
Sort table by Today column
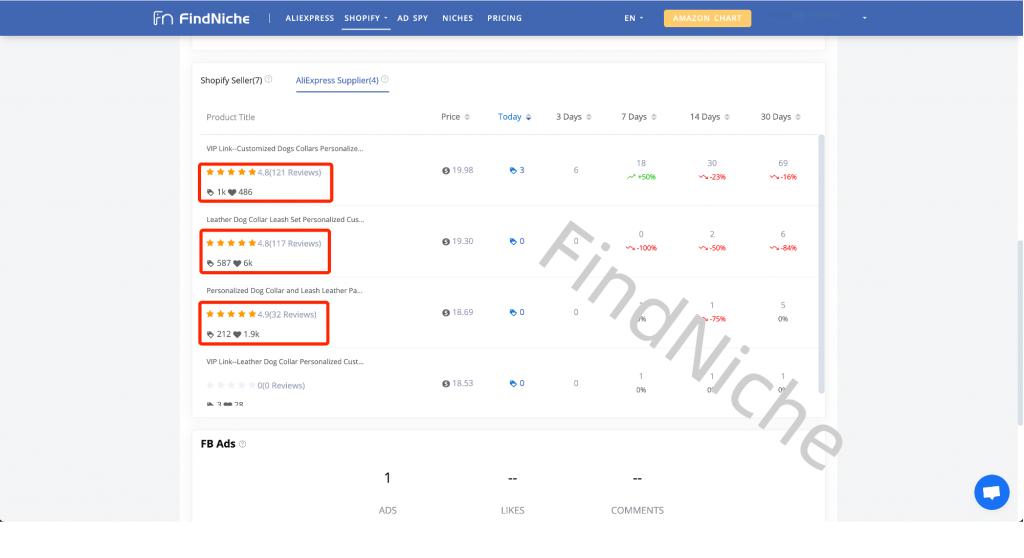[515, 117]
